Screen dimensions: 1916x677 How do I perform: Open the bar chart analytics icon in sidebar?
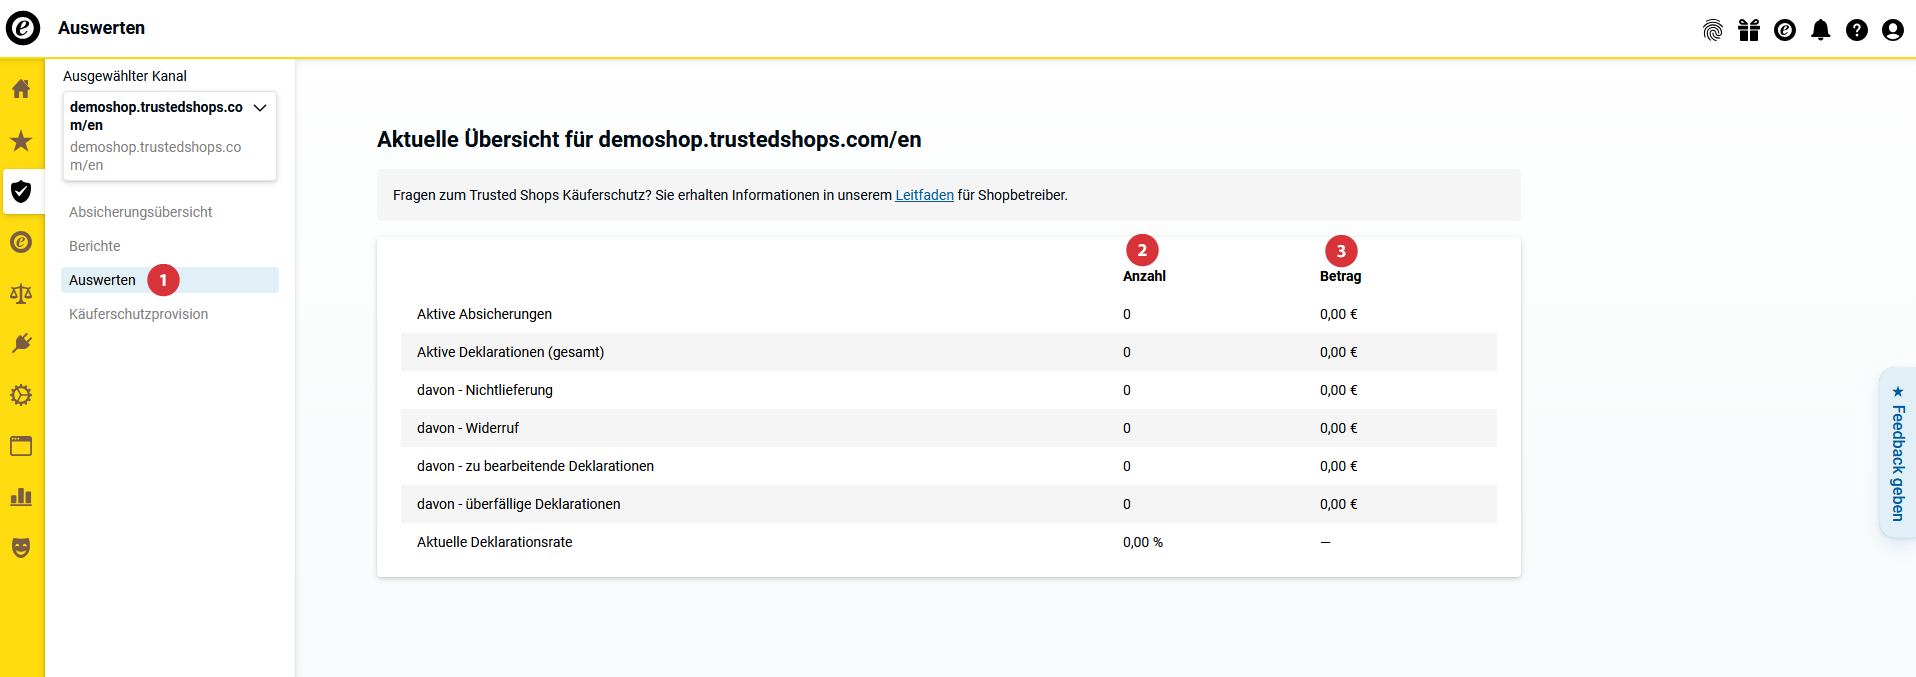[21, 497]
